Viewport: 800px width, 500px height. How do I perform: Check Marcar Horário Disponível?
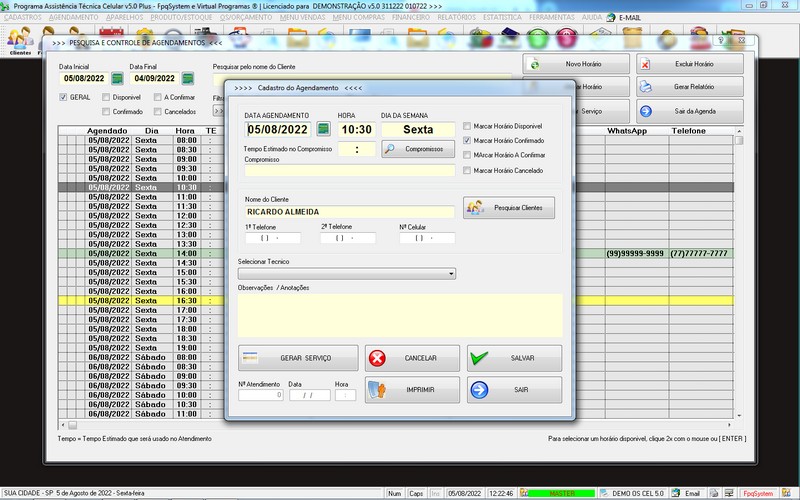click(x=467, y=126)
